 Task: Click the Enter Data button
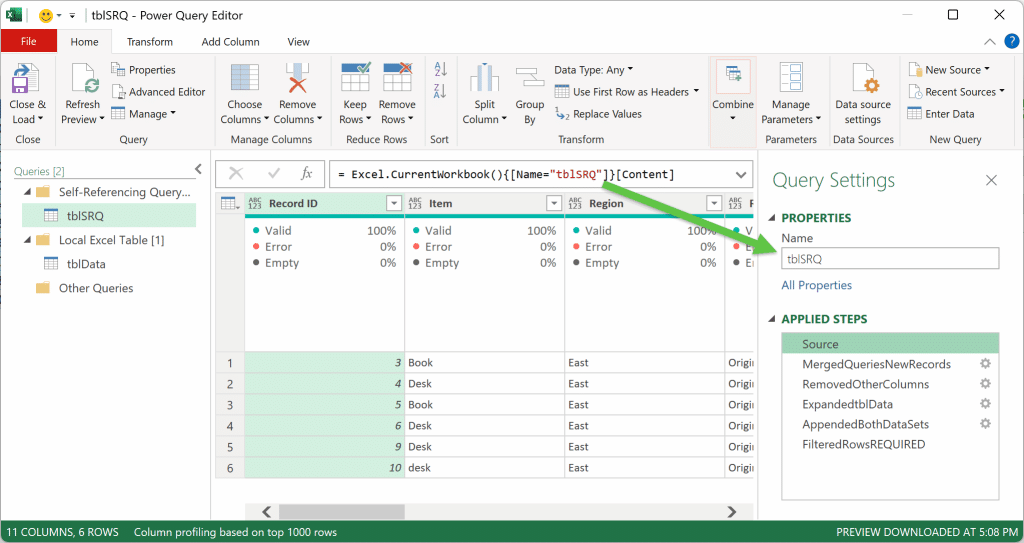pyautogui.click(x=941, y=114)
